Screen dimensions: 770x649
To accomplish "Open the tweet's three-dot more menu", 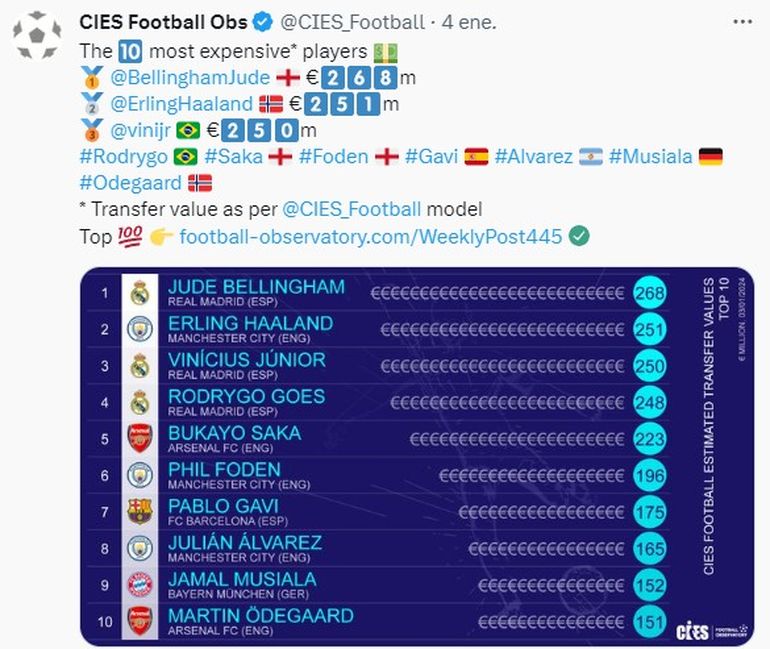I will click(x=741, y=22).
